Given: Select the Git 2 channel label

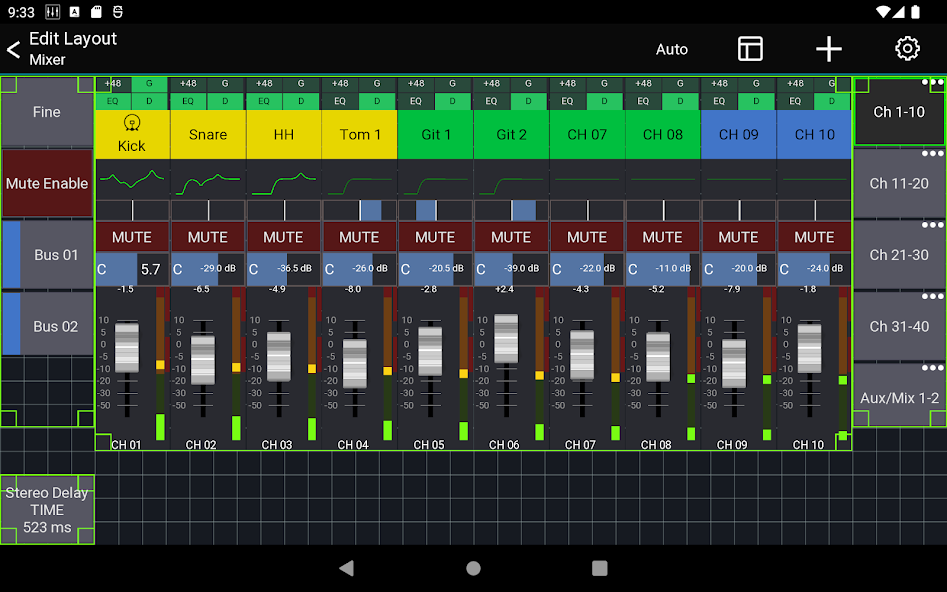Looking at the screenshot, I should click(512, 134).
